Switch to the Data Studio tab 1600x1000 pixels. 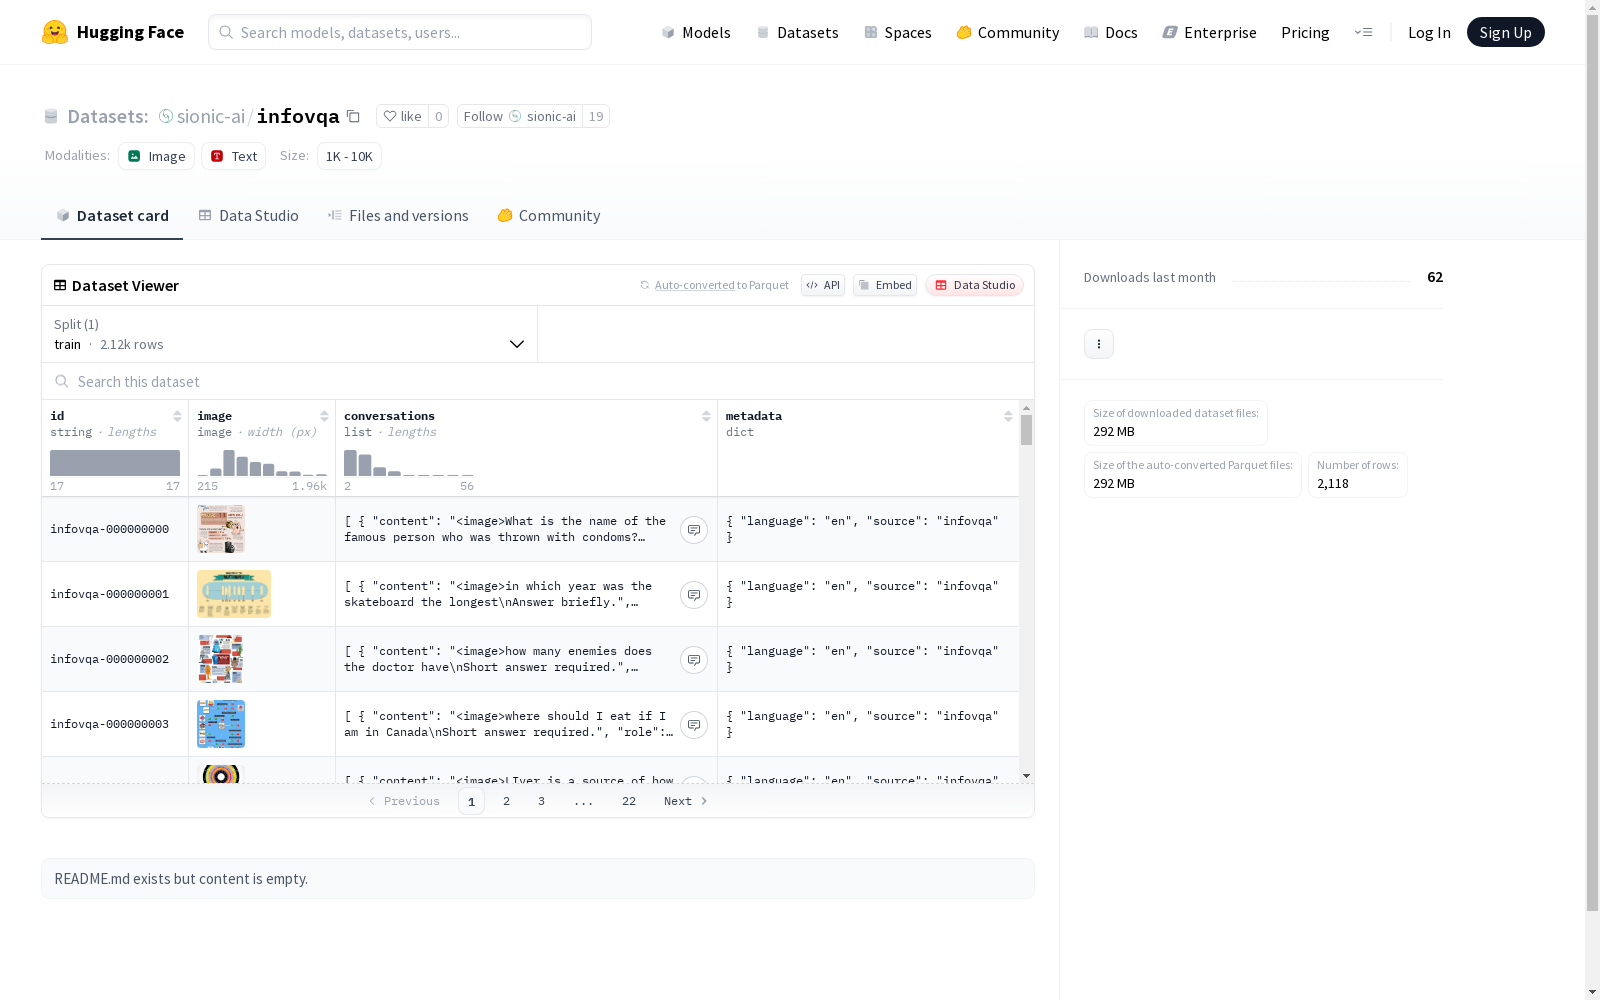tap(248, 216)
